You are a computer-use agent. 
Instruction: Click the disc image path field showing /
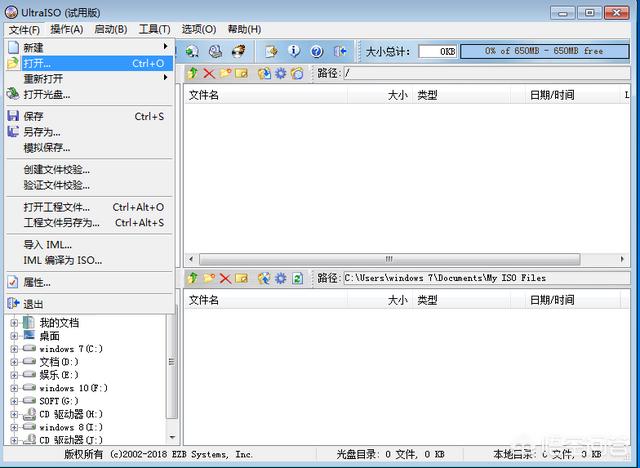pos(486,73)
